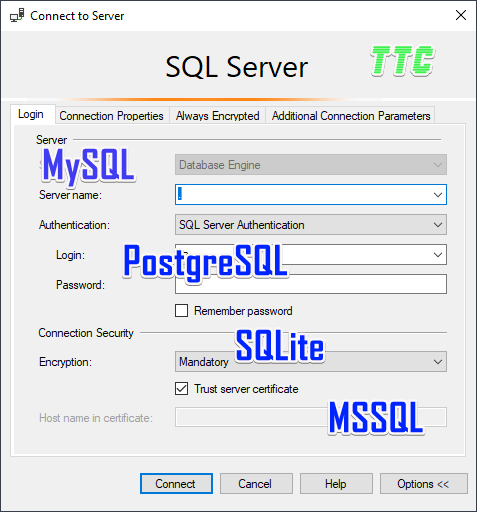The width and height of the screenshot is (477, 512).
Task: Open the Connection Properties tab
Action: [111, 116]
